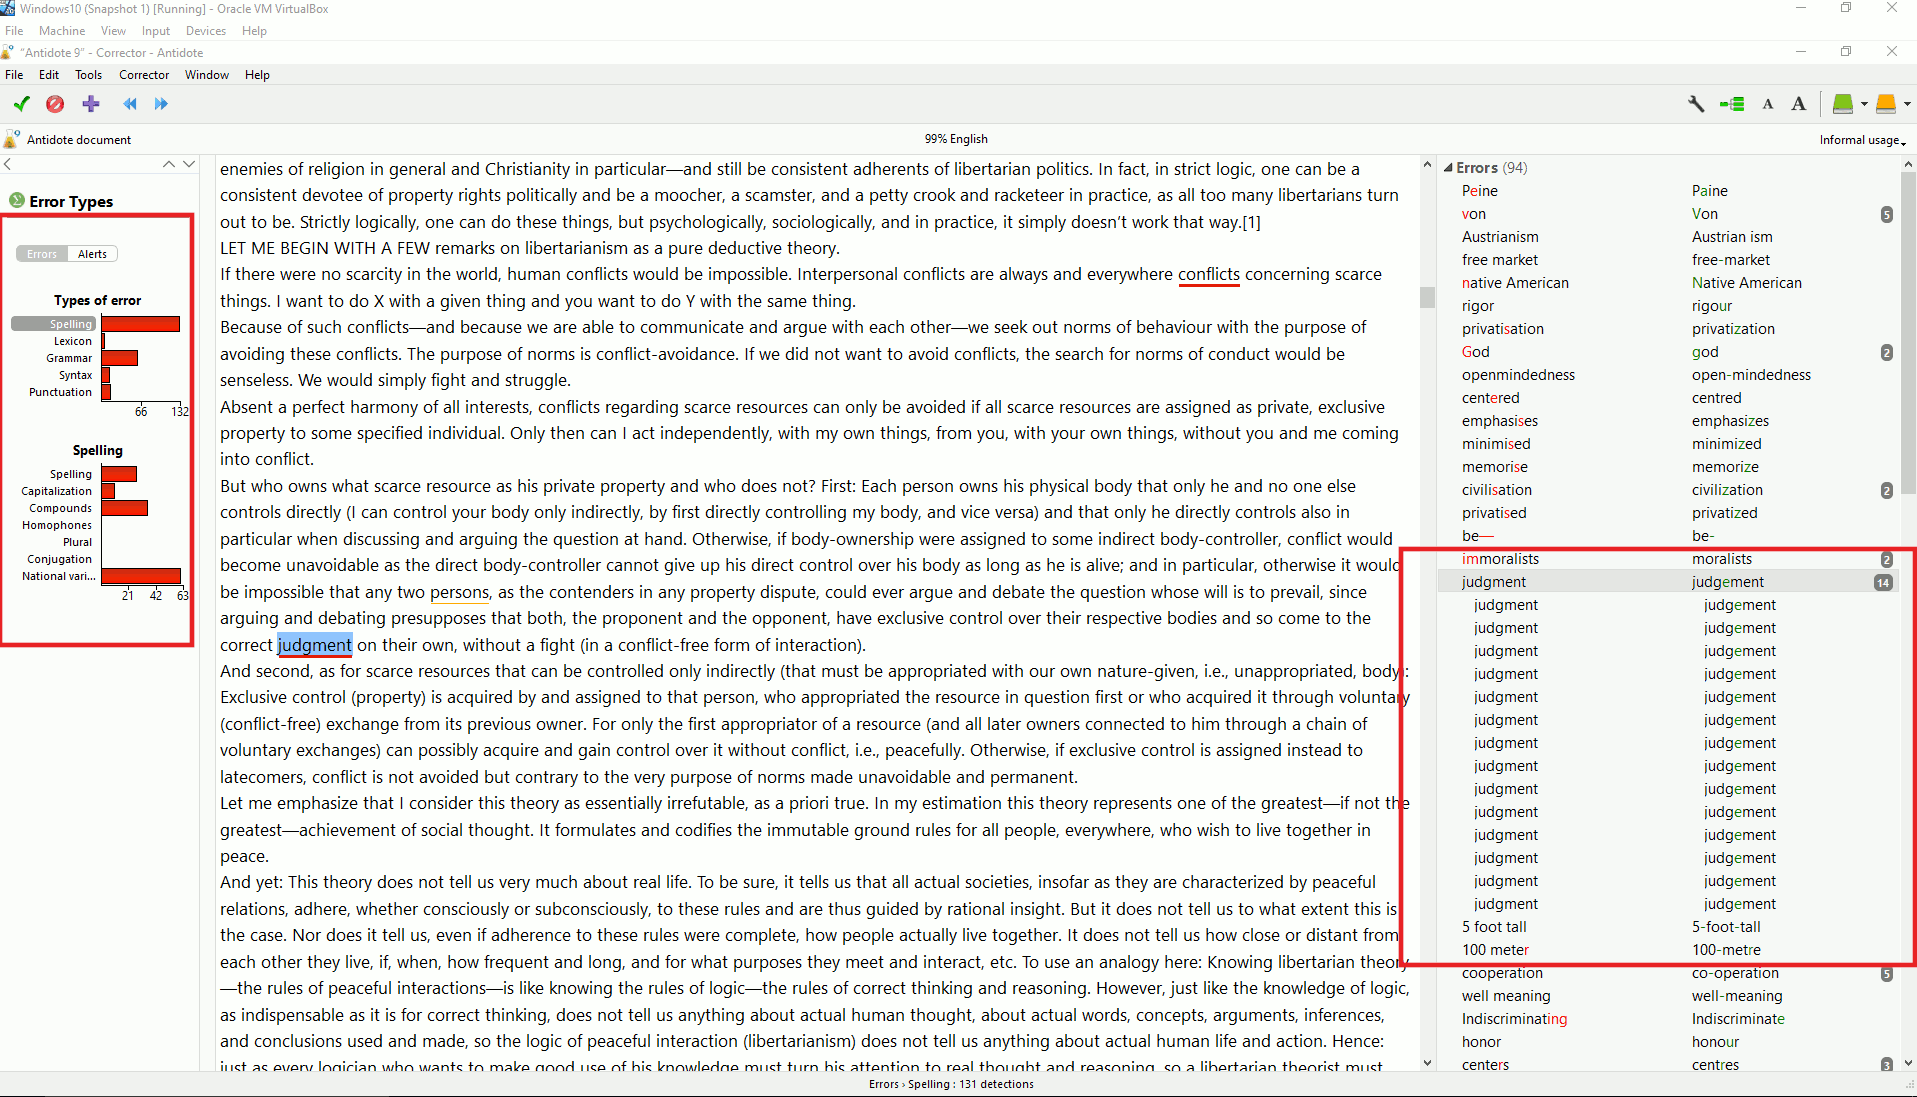Expand the von group with badge 5

coord(1886,214)
